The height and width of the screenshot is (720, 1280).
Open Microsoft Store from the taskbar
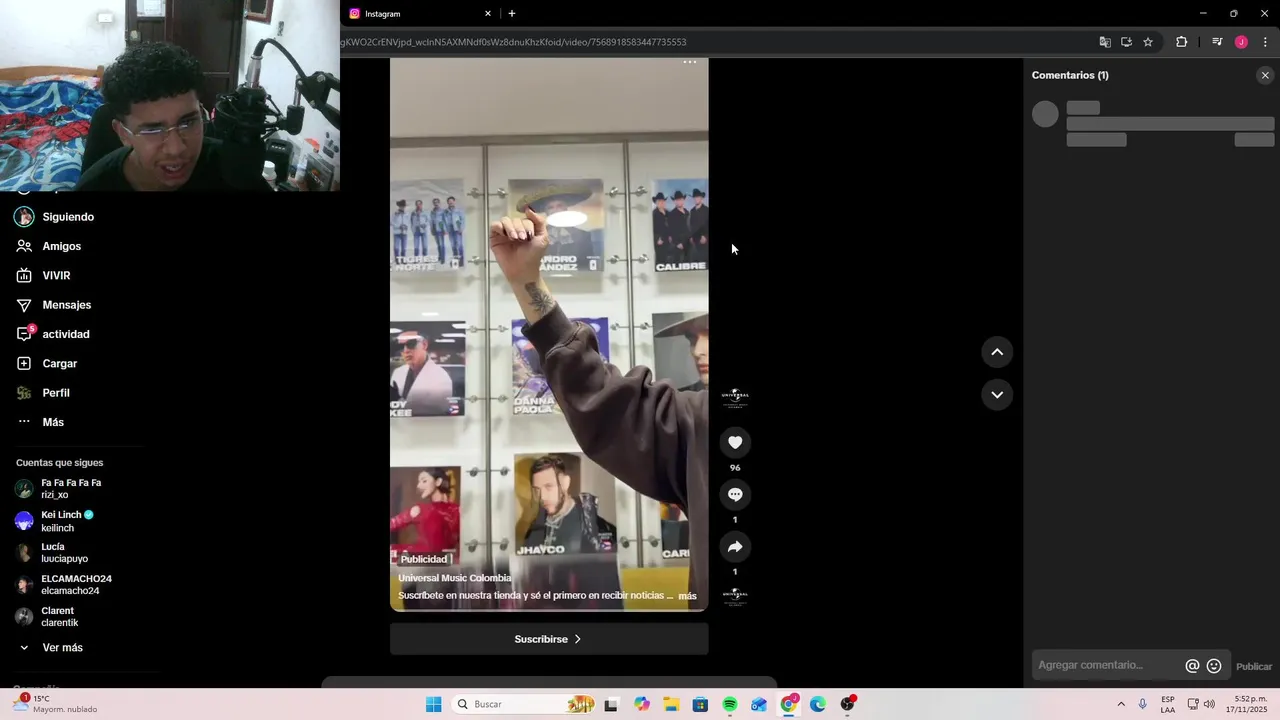[700, 705]
